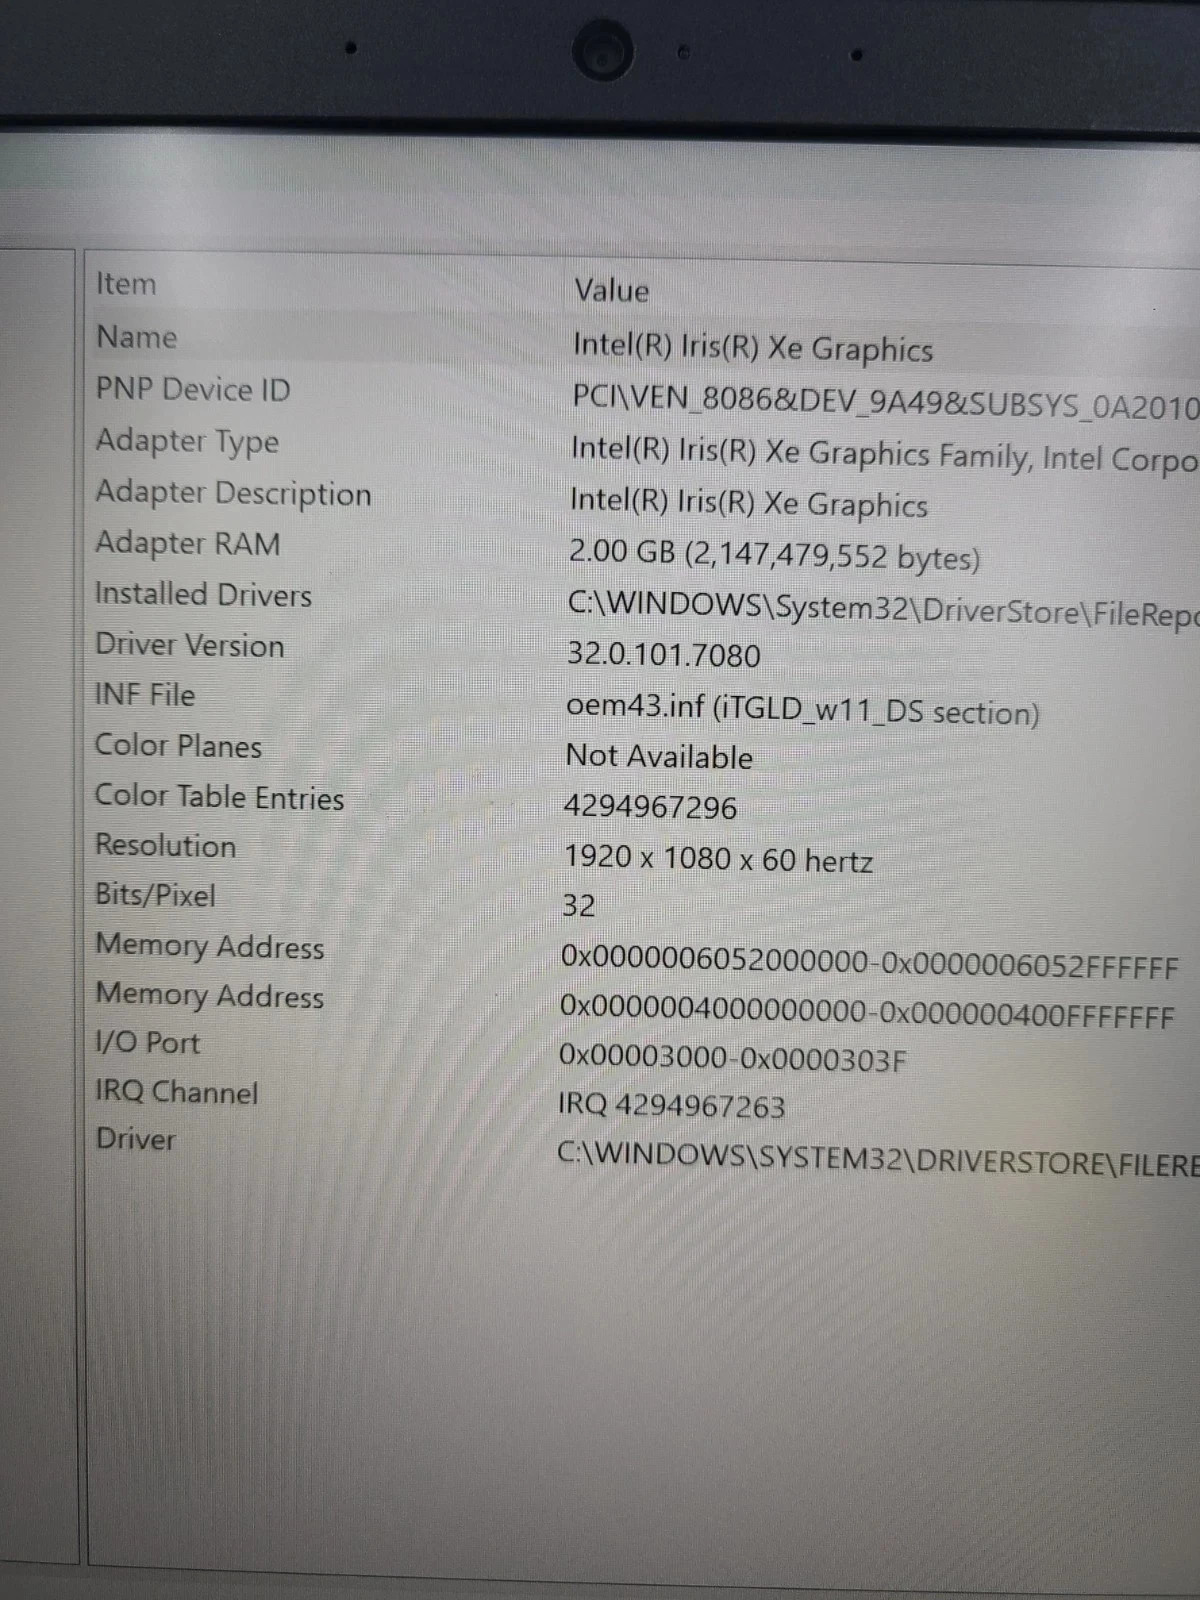
Task: Click the C:\WINDOWS\SYSTEM32\DRIVERSTORE uppercase driver path
Action: [x=877, y=1160]
